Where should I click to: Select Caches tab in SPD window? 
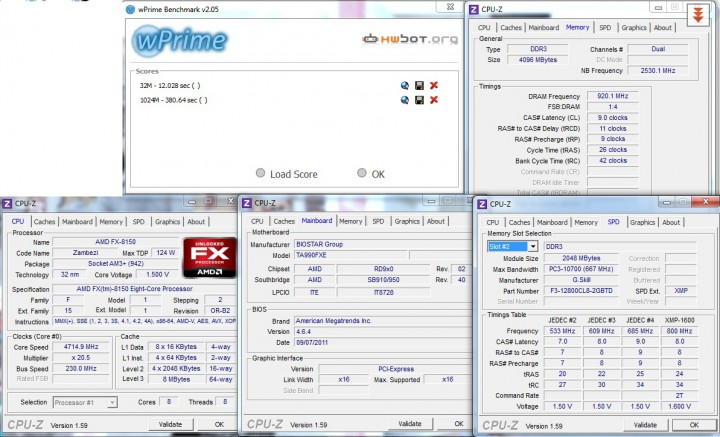point(519,222)
